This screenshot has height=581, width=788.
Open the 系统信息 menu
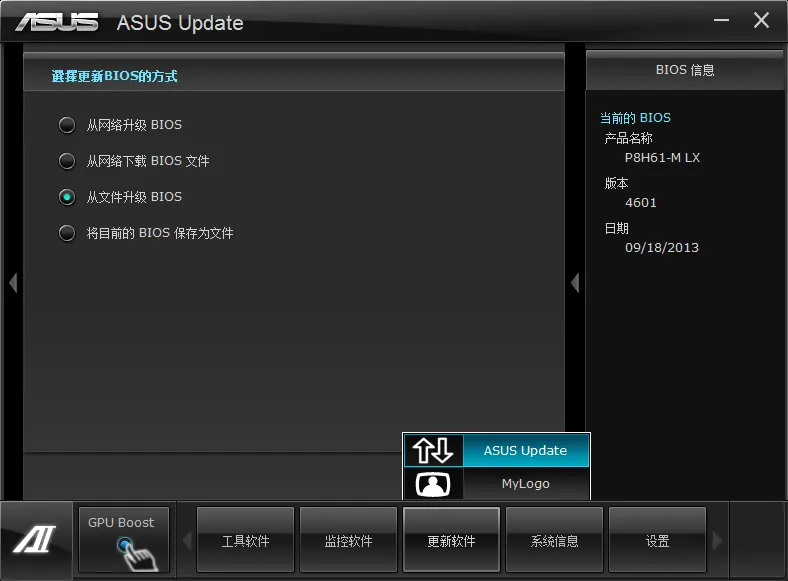point(554,540)
